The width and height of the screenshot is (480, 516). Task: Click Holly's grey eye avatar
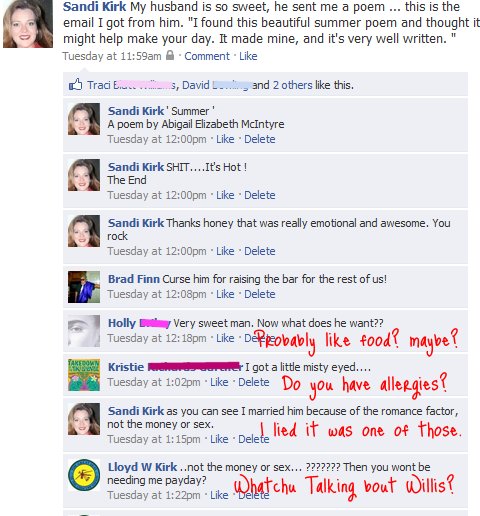click(x=84, y=331)
